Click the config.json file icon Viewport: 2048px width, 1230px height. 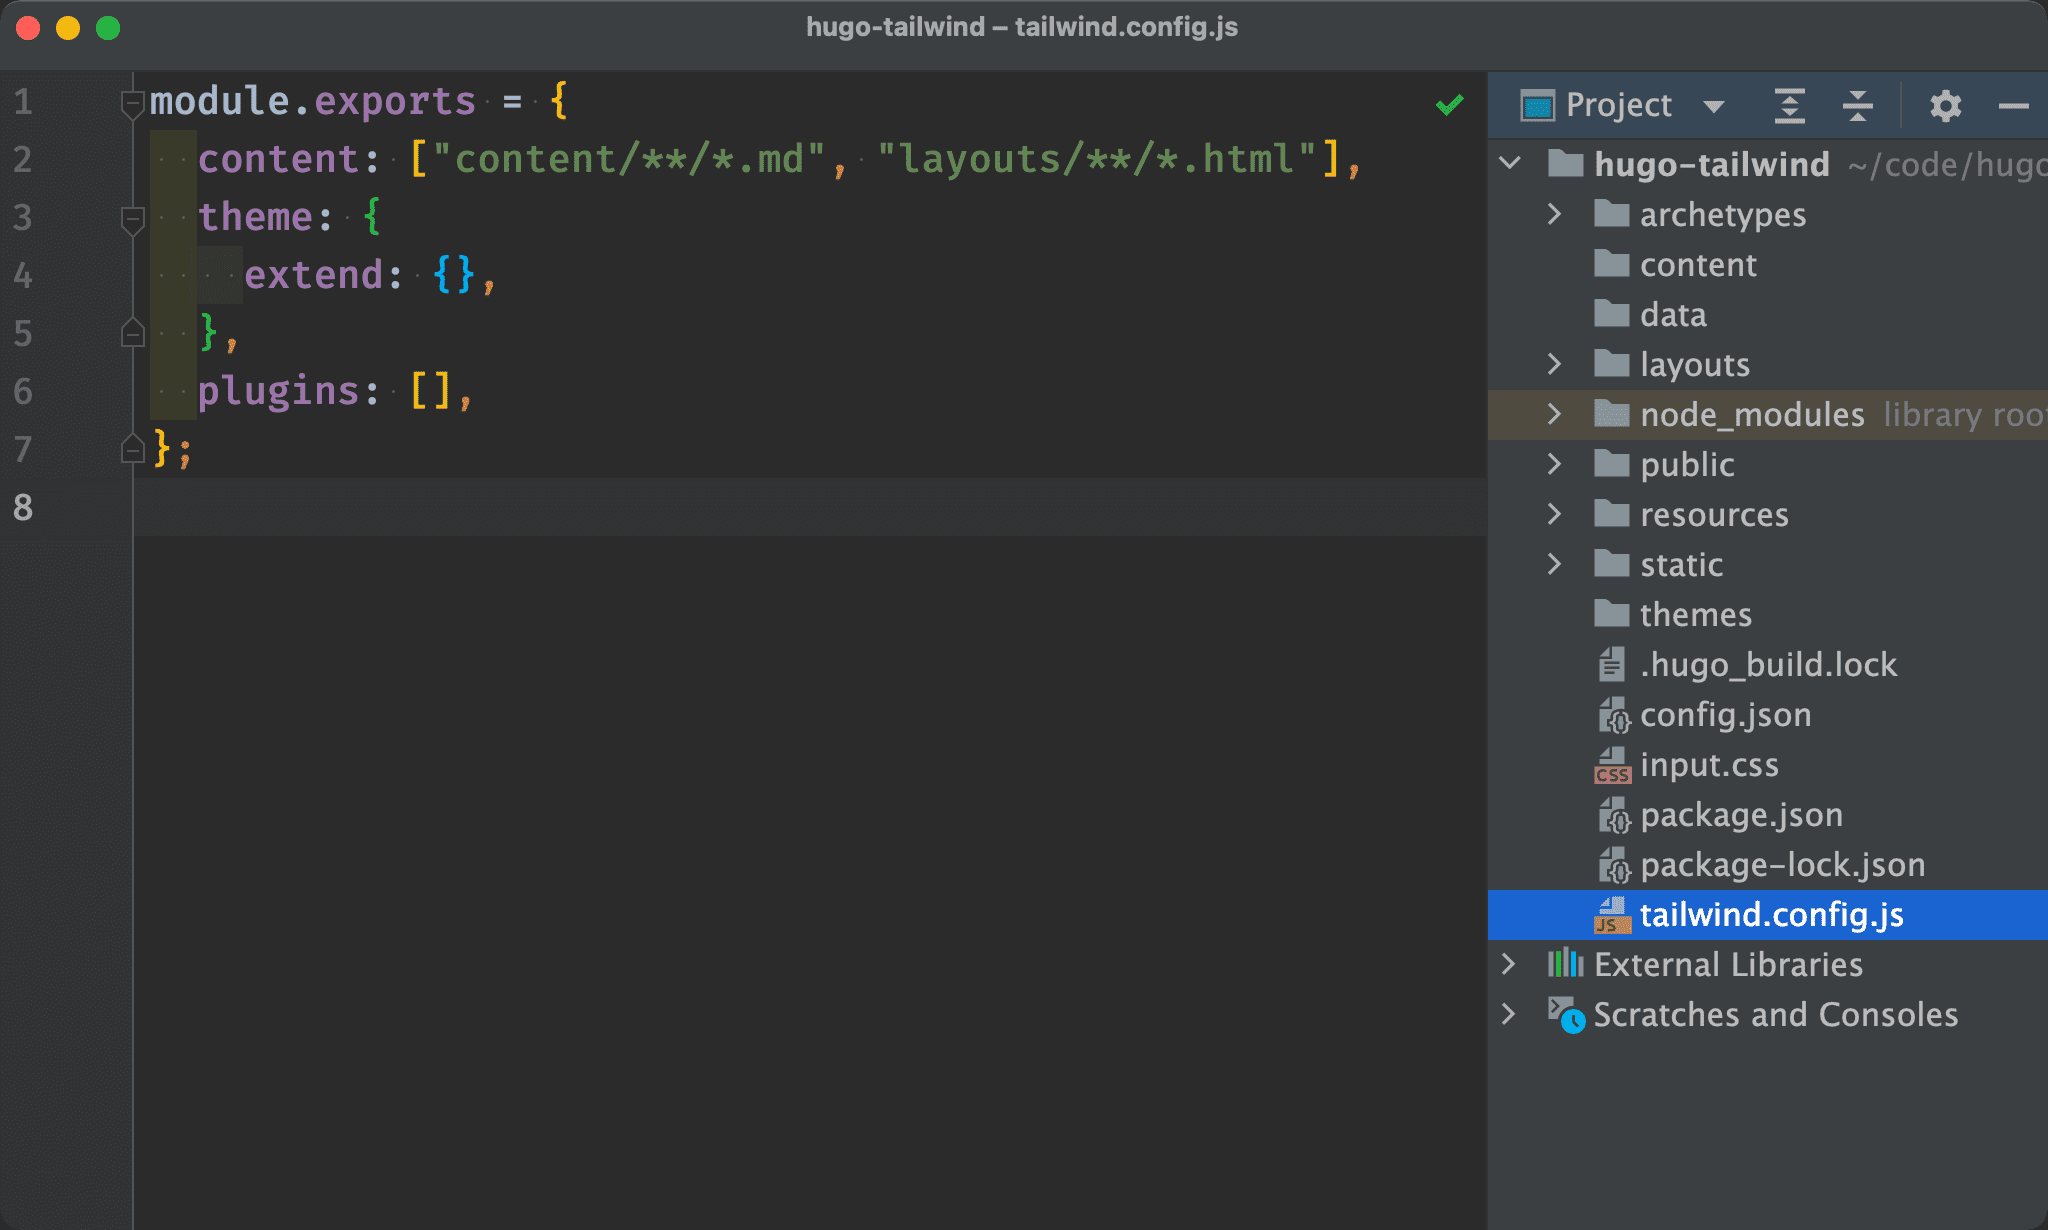[x=1613, y=715]
